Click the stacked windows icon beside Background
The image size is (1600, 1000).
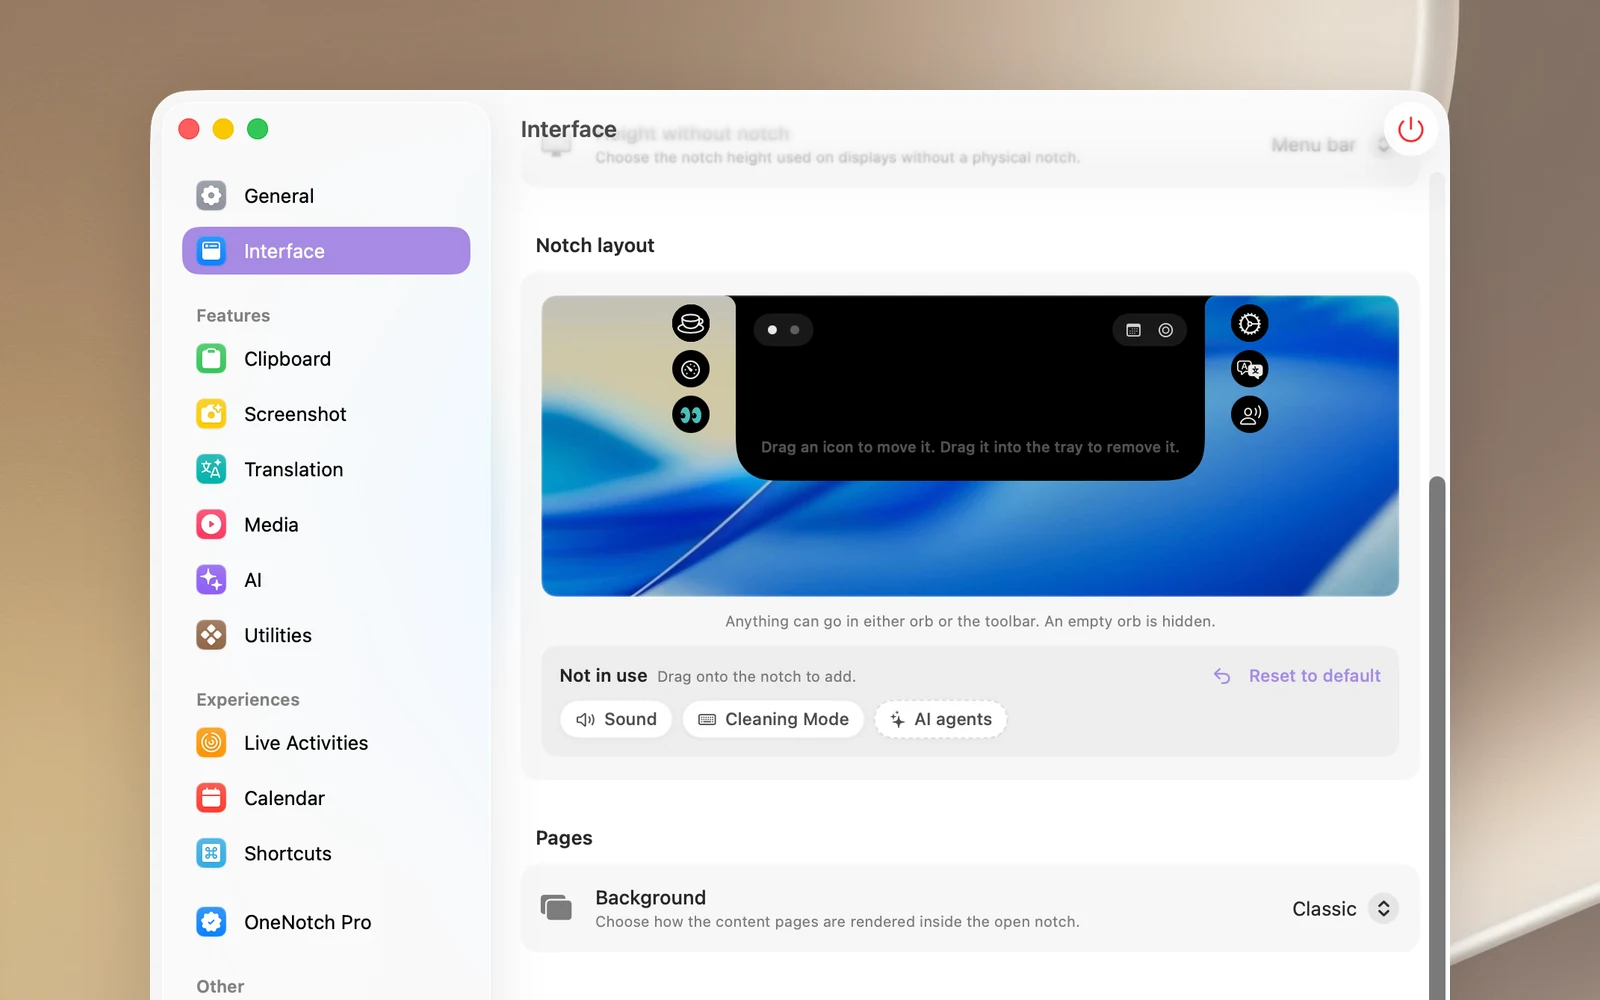click(556, 907)
